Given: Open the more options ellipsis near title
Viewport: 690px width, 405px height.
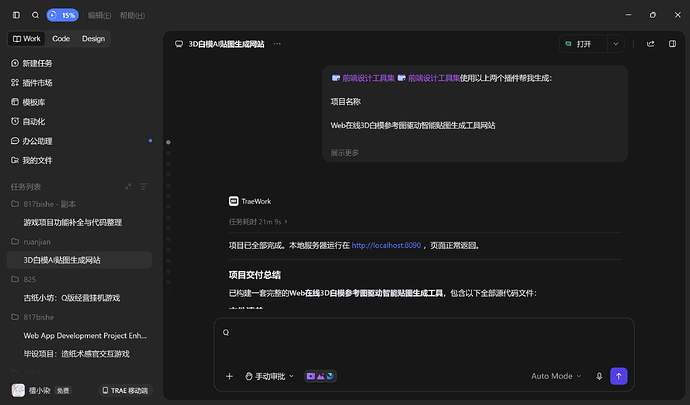Looking at the screenshot, I should tap(277, 44).
